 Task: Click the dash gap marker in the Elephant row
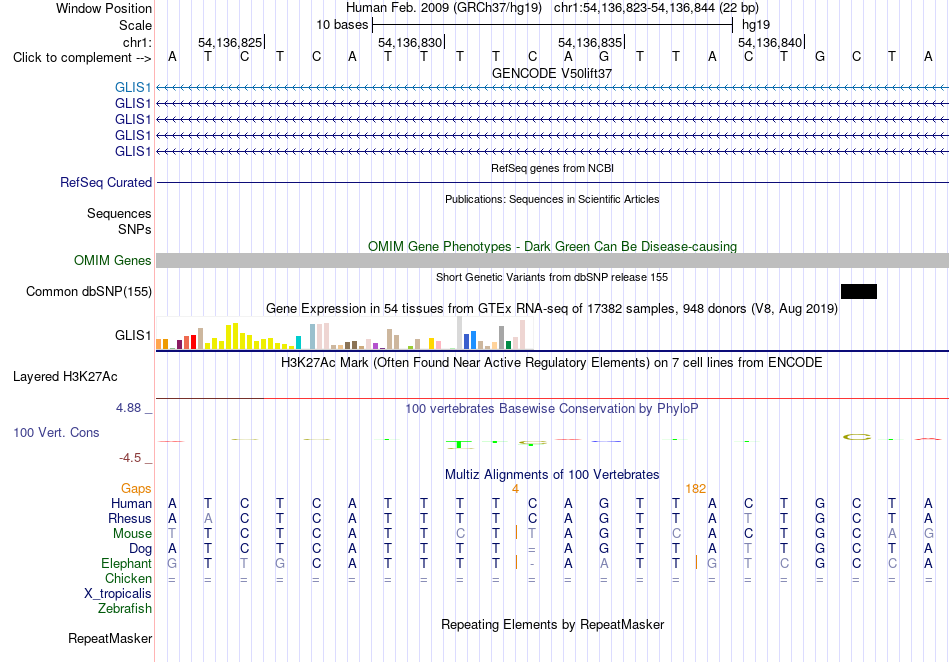tap(532, 564)
